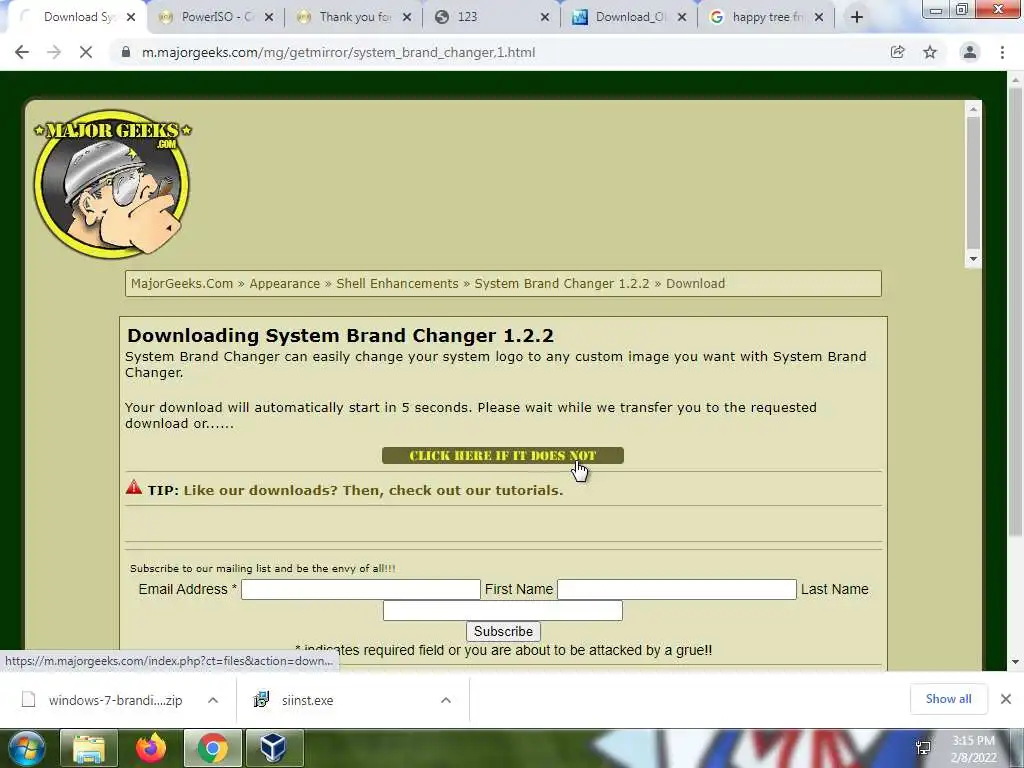Image resolution: width=1024 pixels, height=768 pixels.
Task: Click inner frame scrollbar up arrow
Action: [973, 109]
